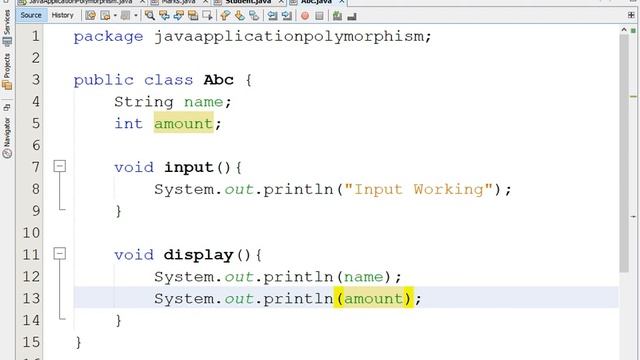
Task: Click highlighted 'amount' on line 5
Action: tap(183, 123)
